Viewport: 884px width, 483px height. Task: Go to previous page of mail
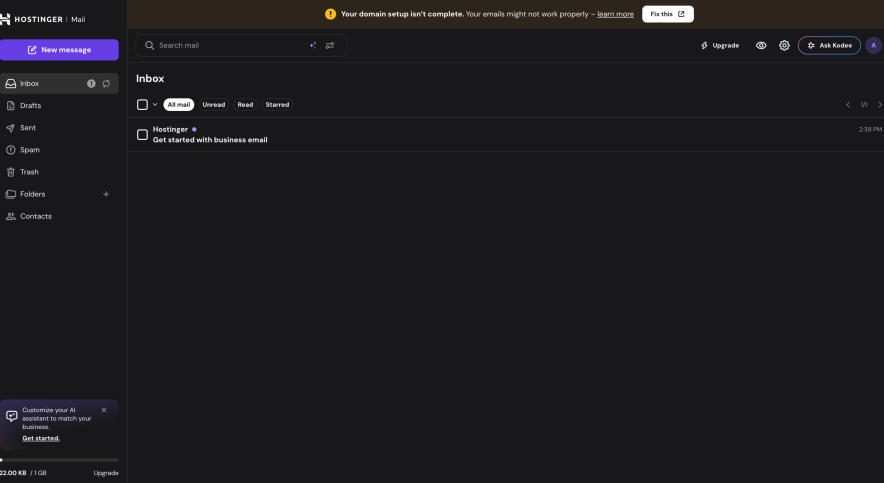[x=848, y=105]
